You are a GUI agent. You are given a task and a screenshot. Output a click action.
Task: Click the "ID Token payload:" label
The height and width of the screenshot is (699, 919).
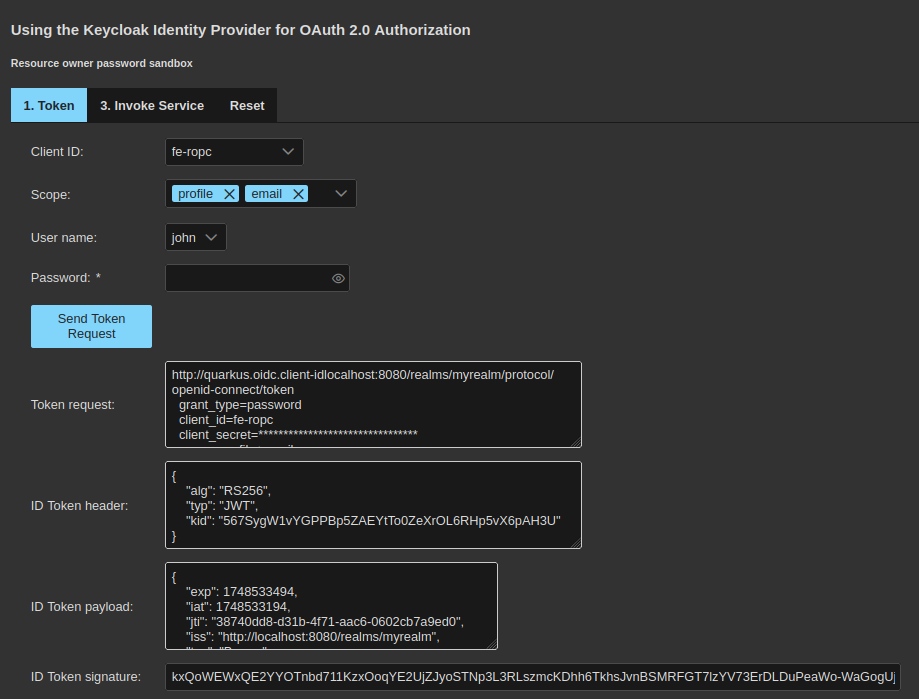tap(82, 607)
